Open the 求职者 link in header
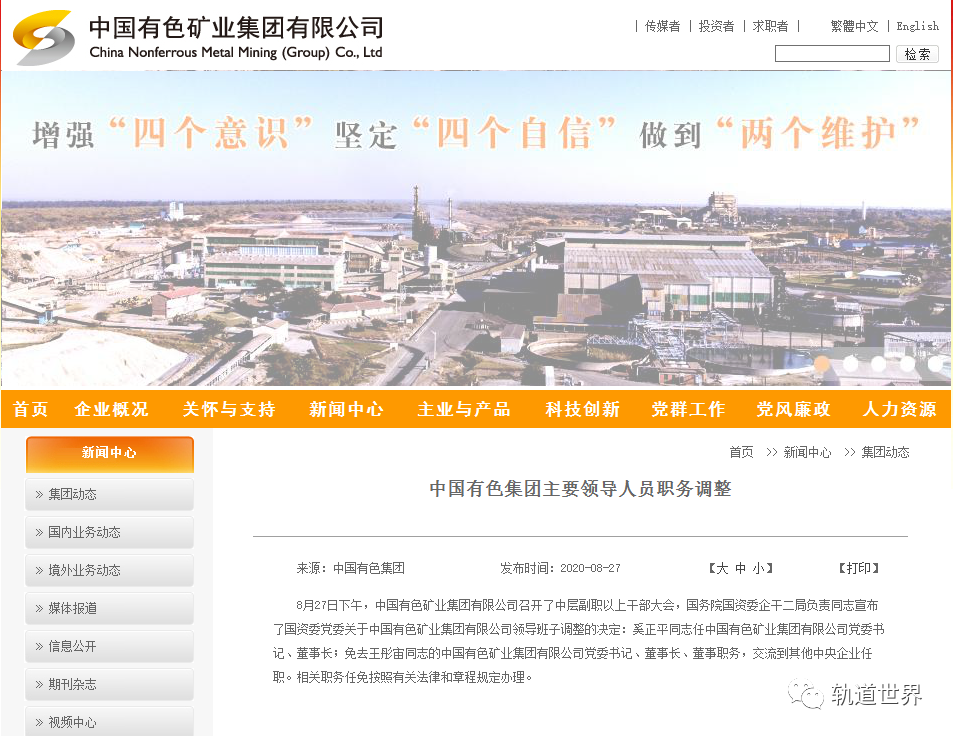 pyautogui.click(x=770, y=26)
